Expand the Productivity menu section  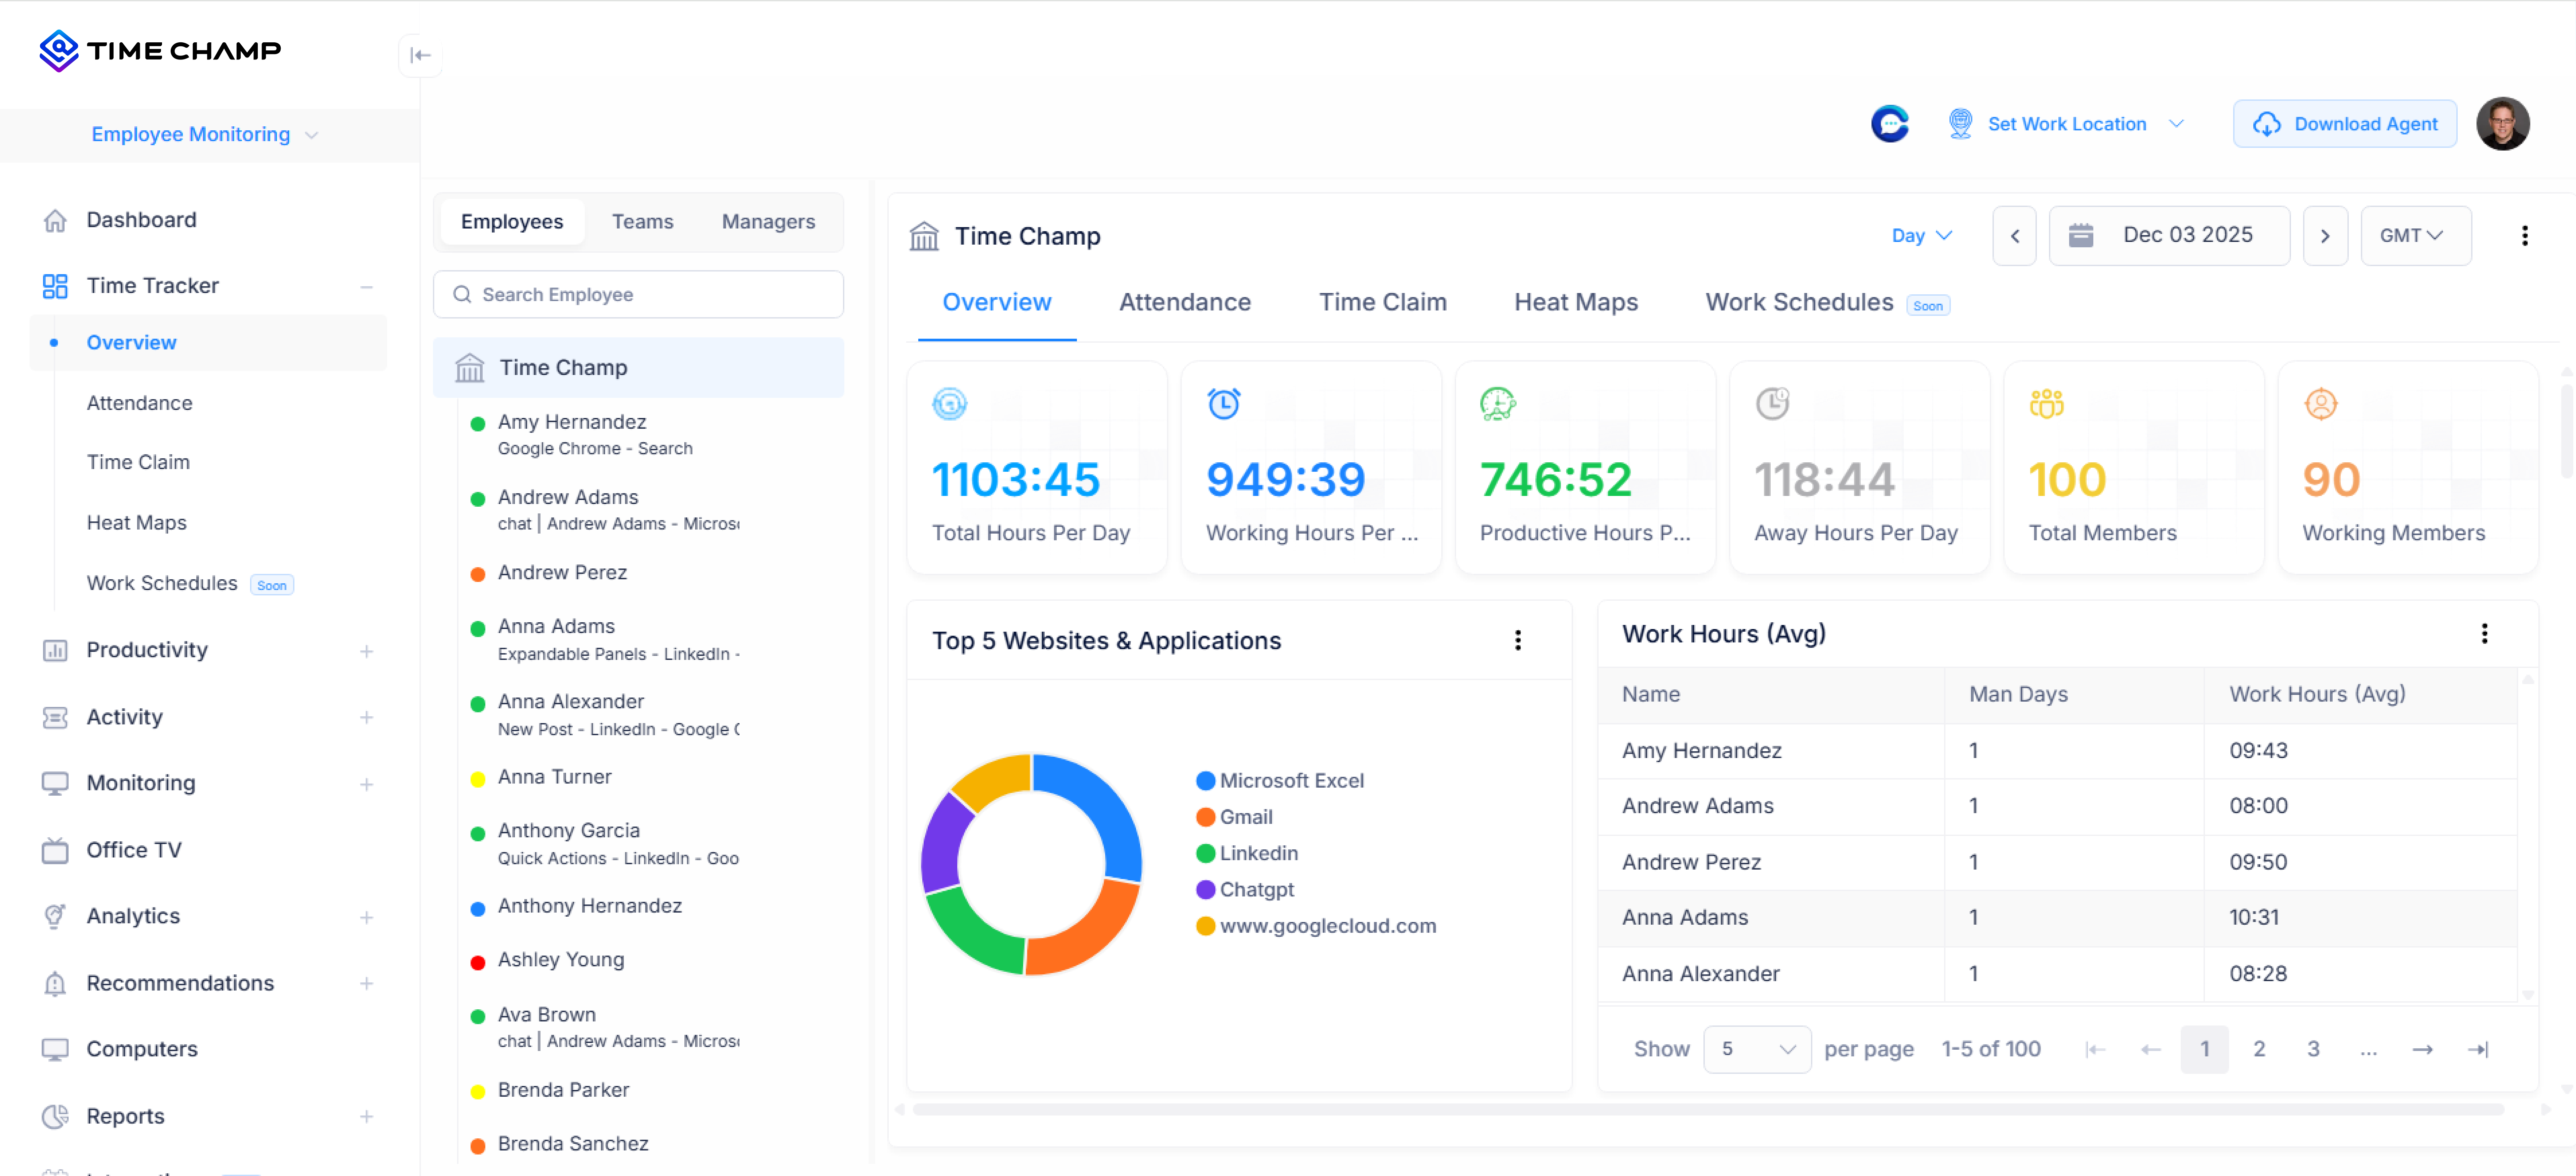[x=366, y=651]
